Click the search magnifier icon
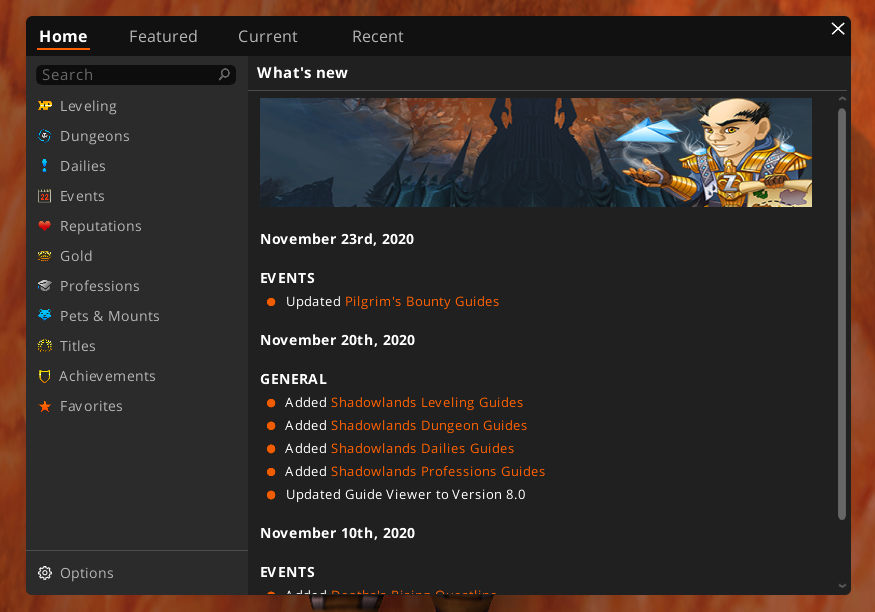Image resolution: width=875 pixels, height=612 pixels. [x=224, y=74]
